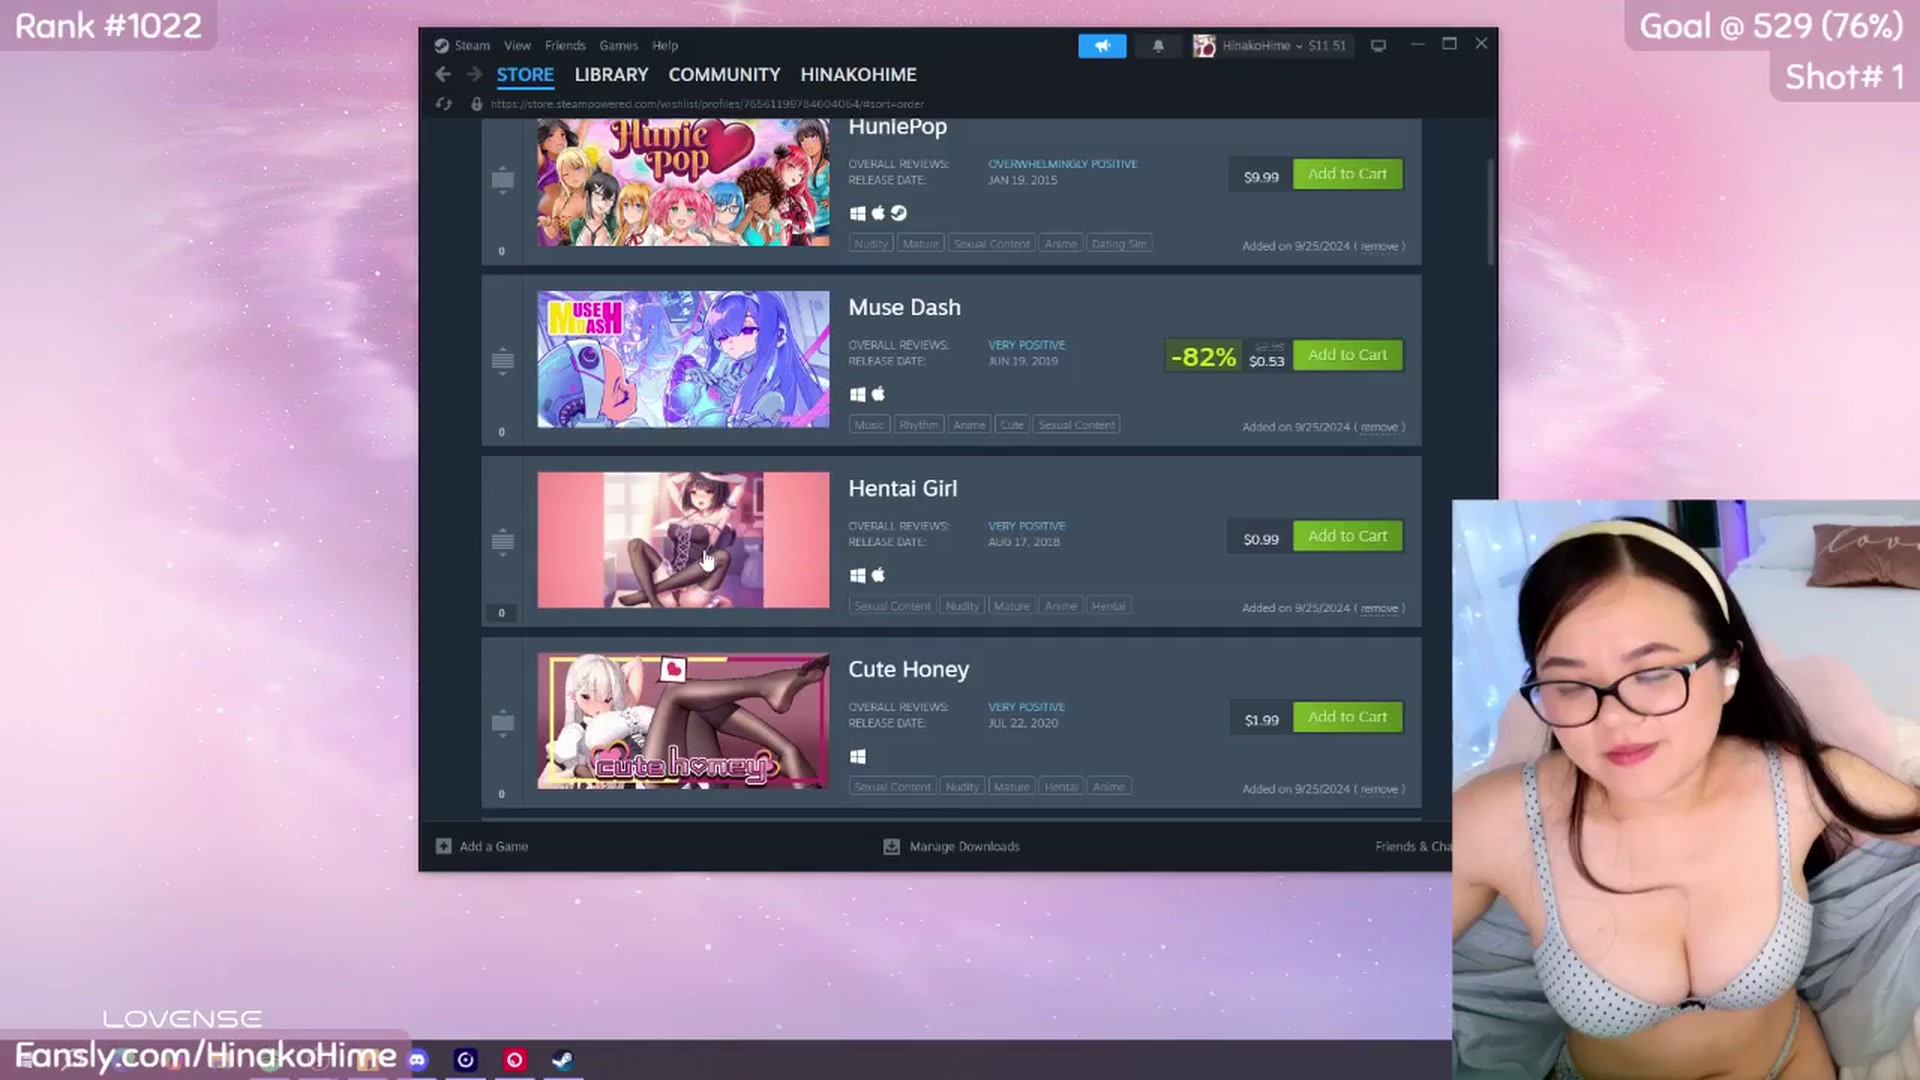Click the Steam logo in menu bar
1920x1080 pixels.
[441, 46]
